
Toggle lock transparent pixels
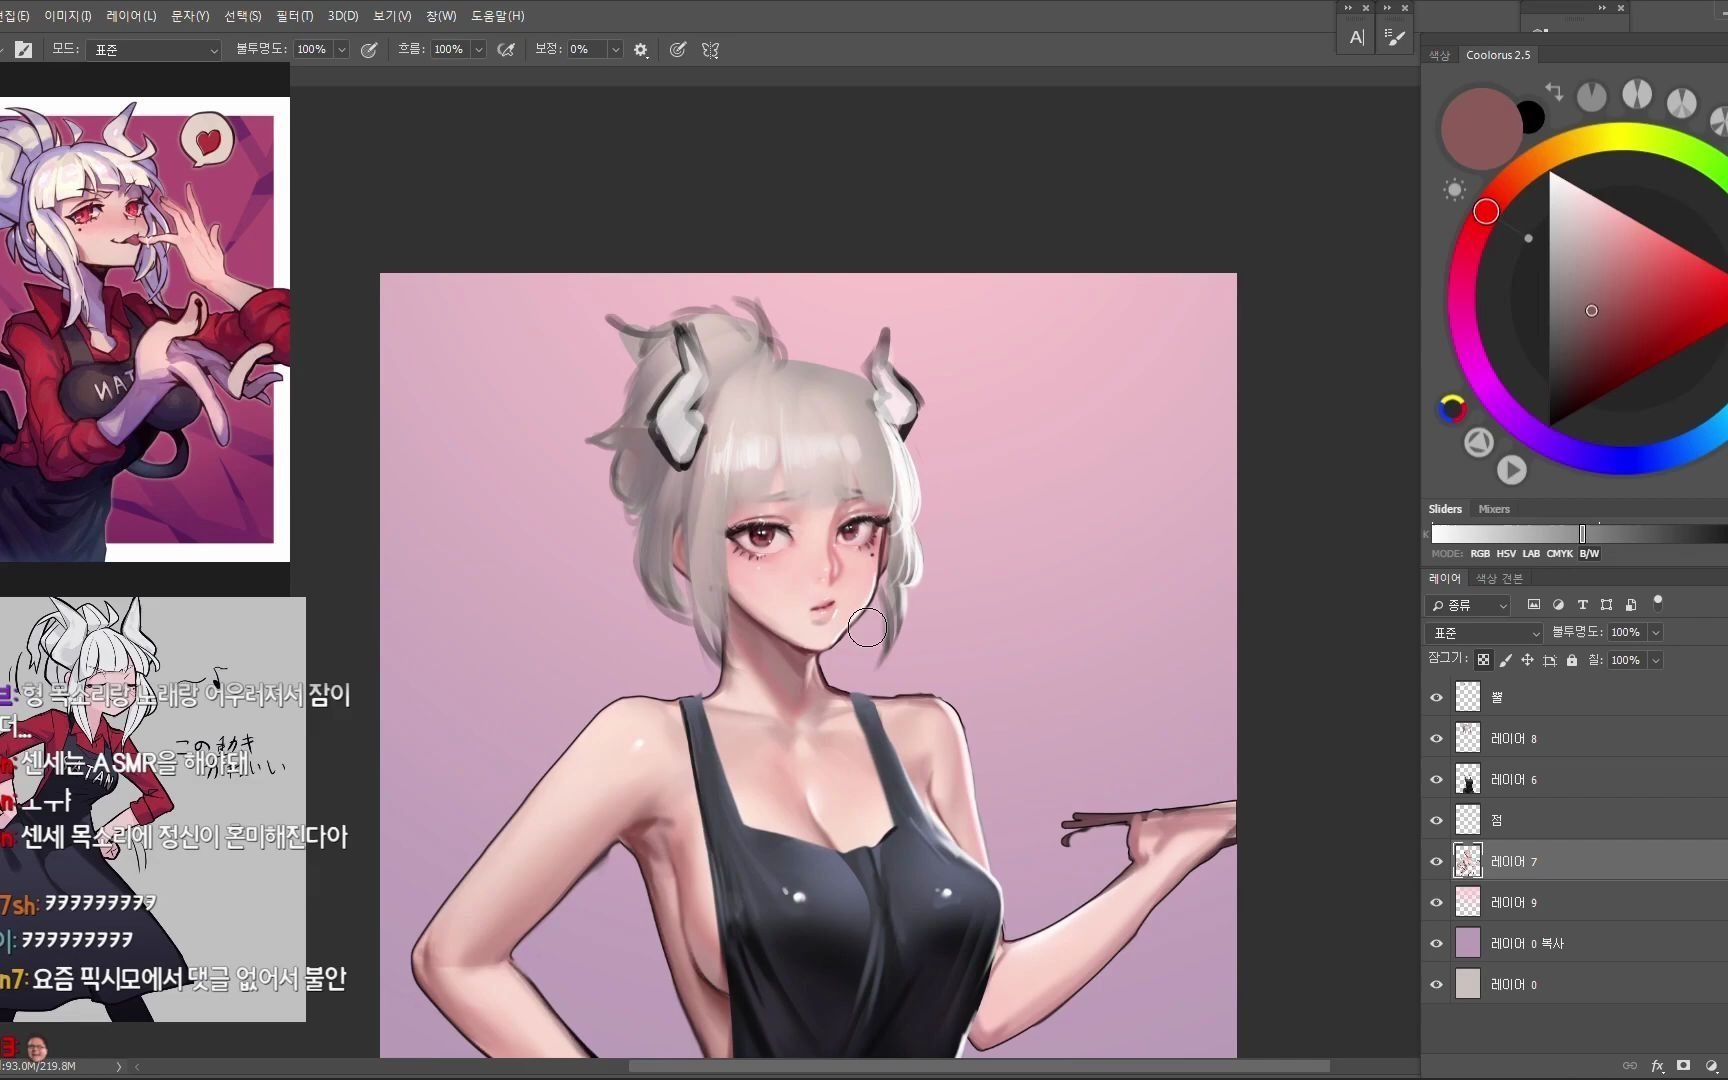coord(1484,660)
